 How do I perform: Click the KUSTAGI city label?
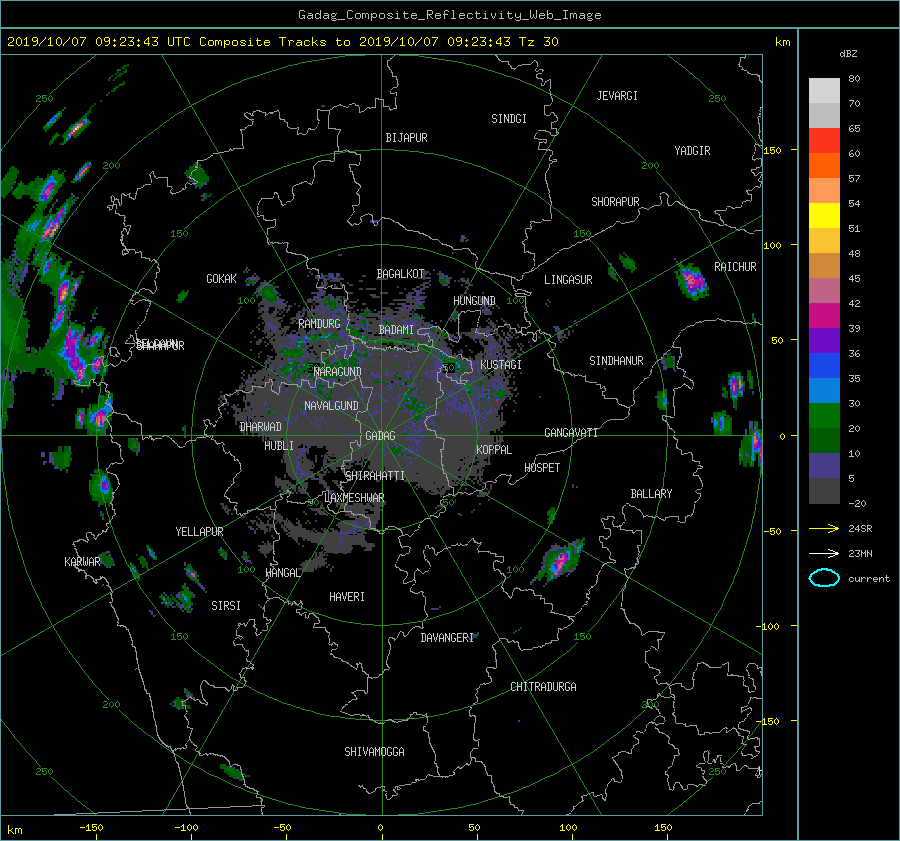(501, 365)
